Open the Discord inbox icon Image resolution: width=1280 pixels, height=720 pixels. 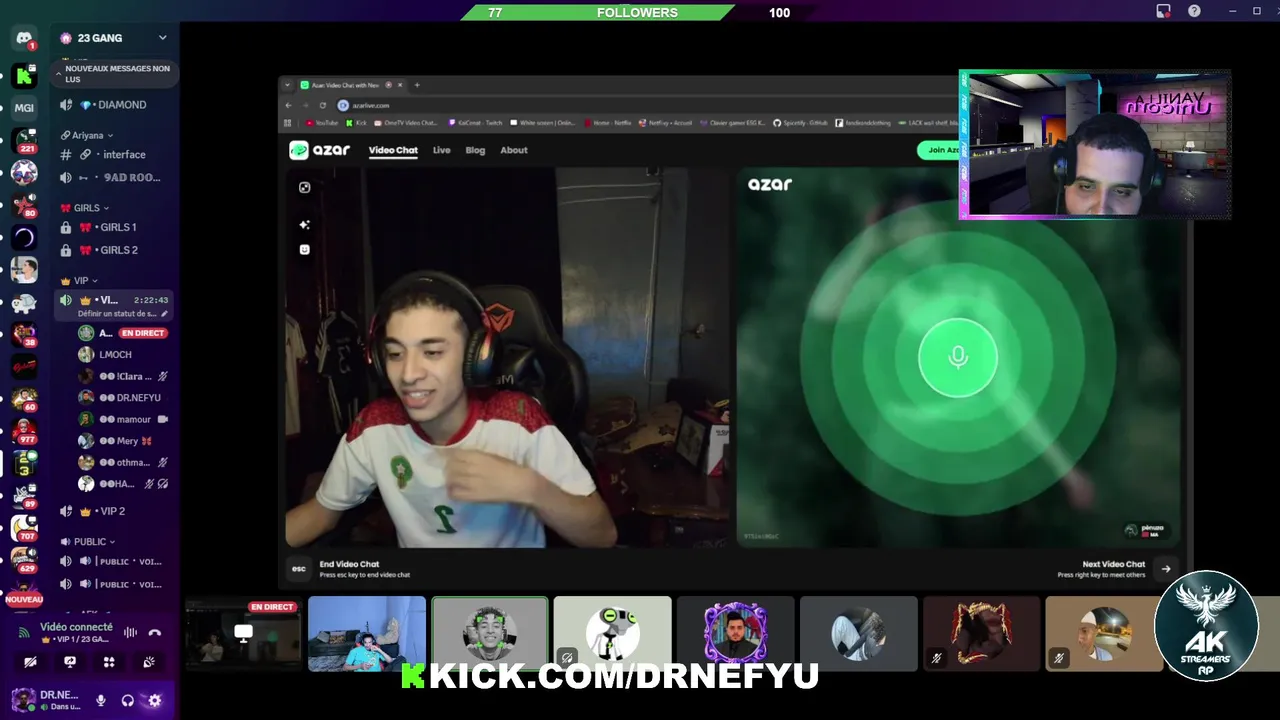tap(1163, 11)
